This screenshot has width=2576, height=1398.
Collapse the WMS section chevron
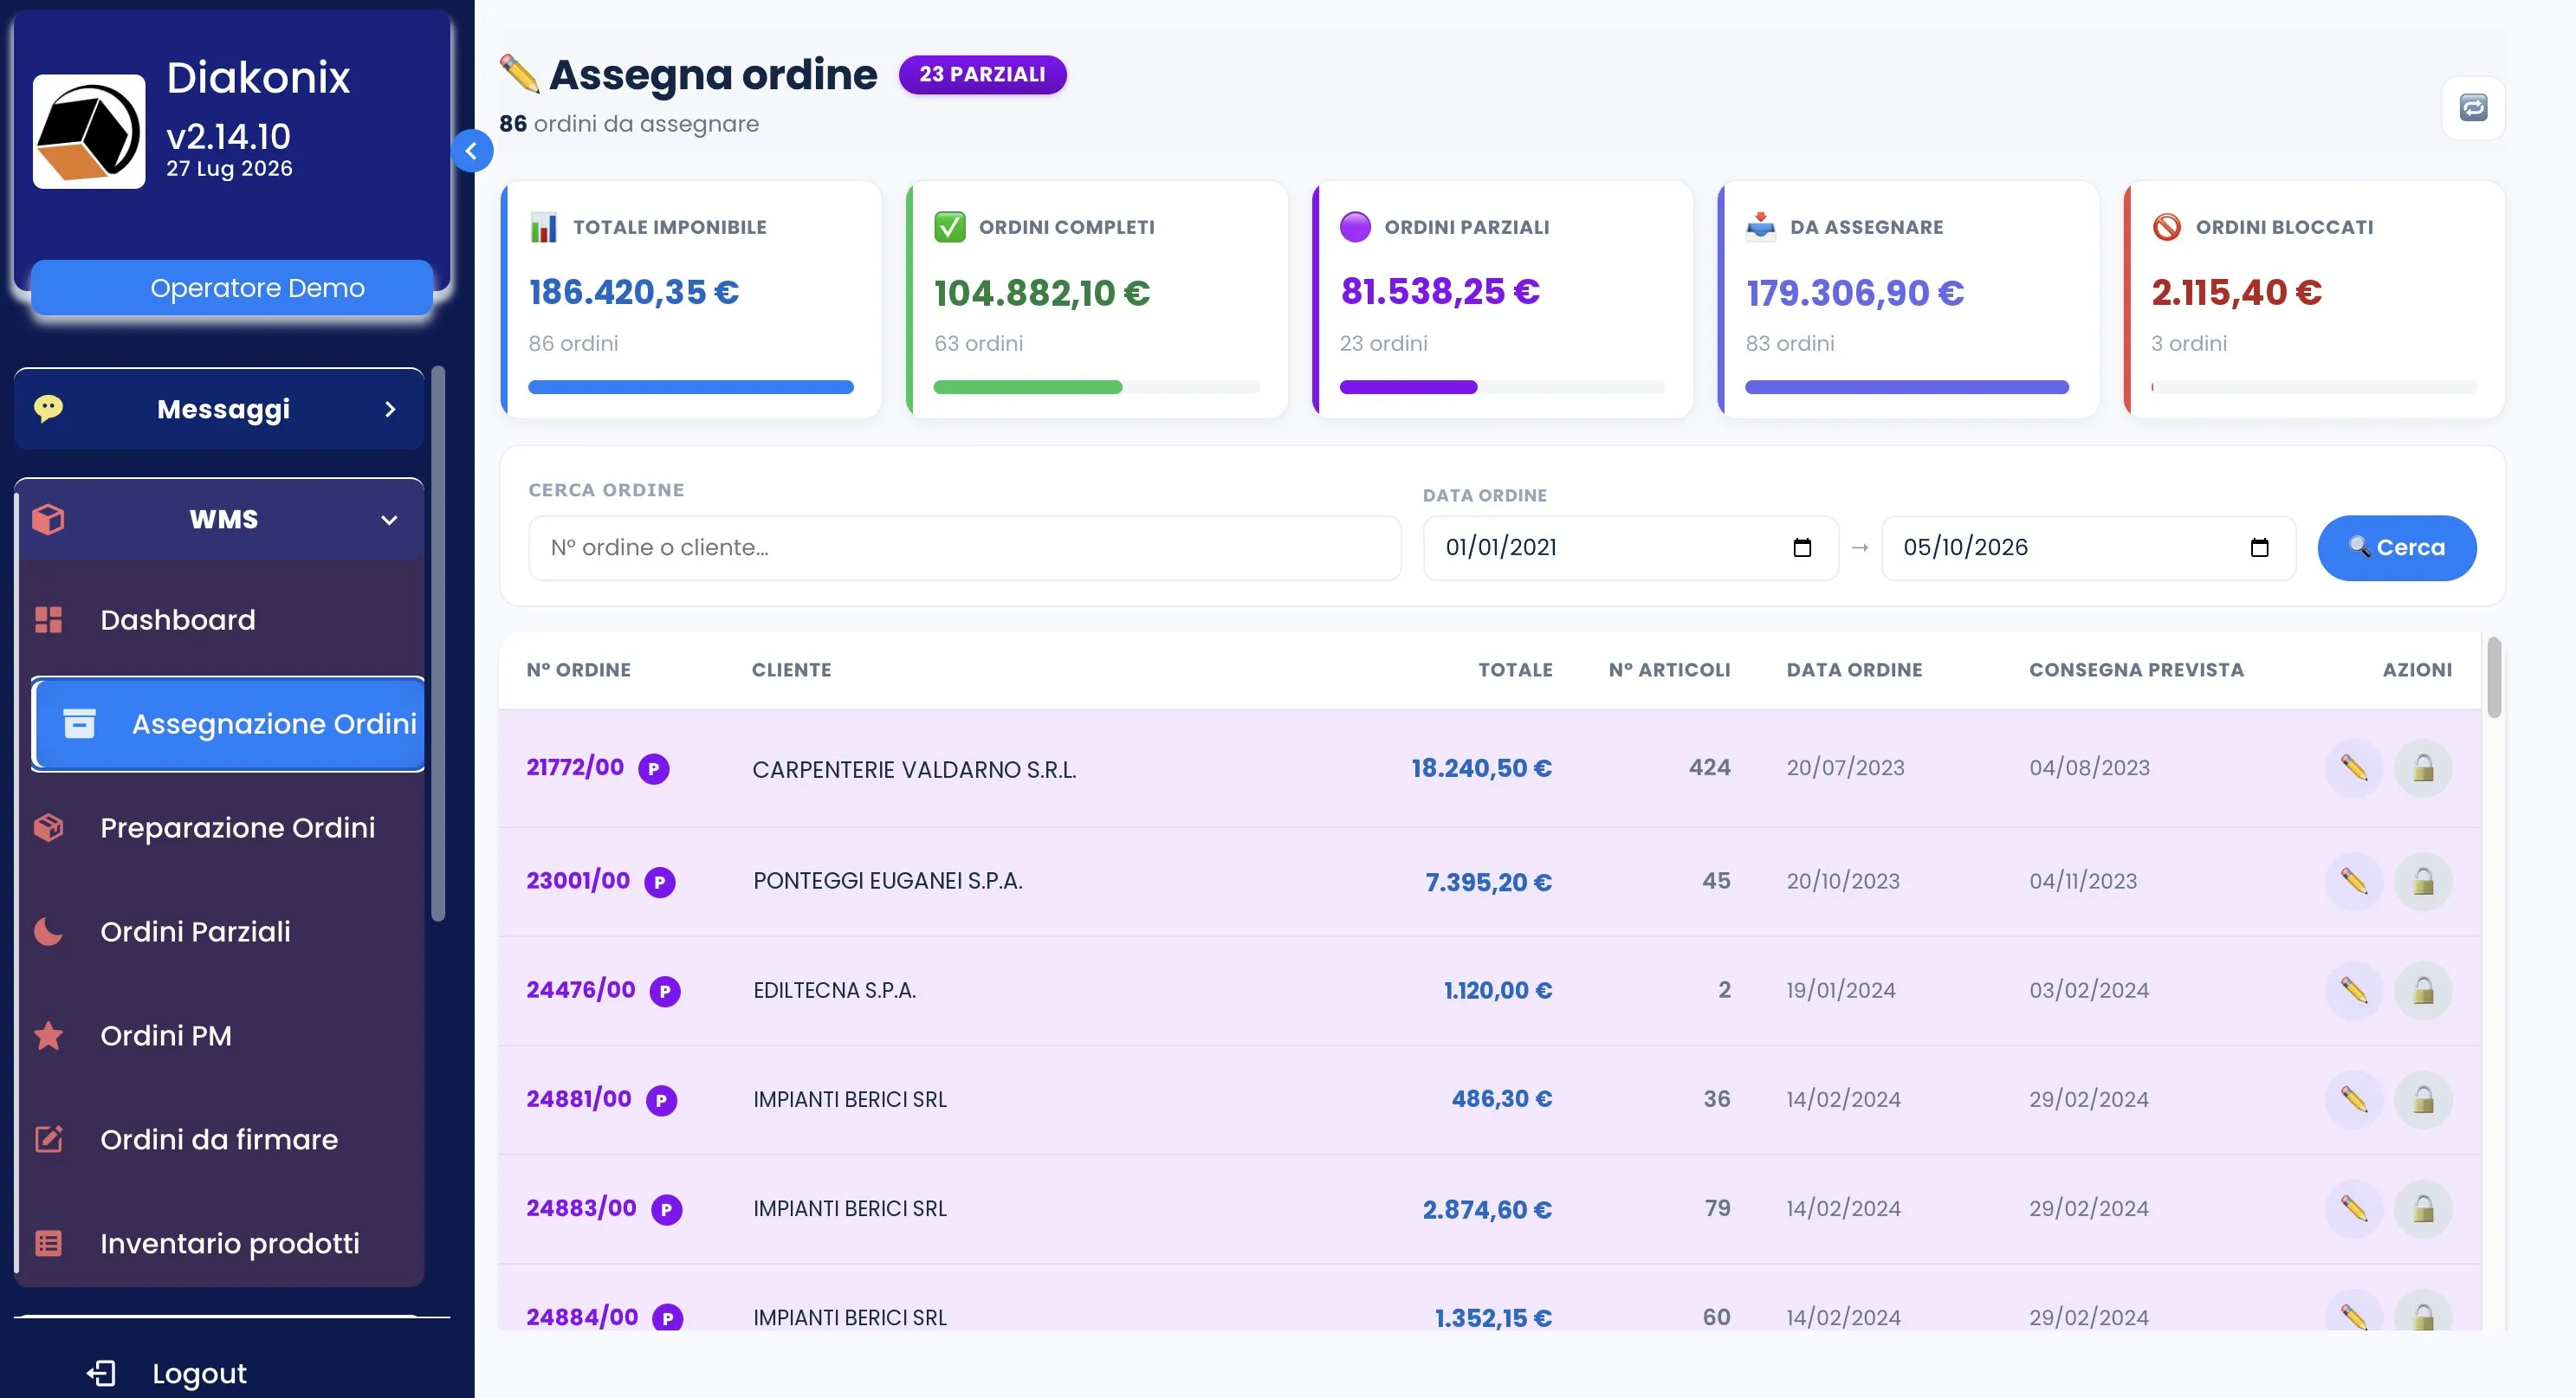point(389,520)
